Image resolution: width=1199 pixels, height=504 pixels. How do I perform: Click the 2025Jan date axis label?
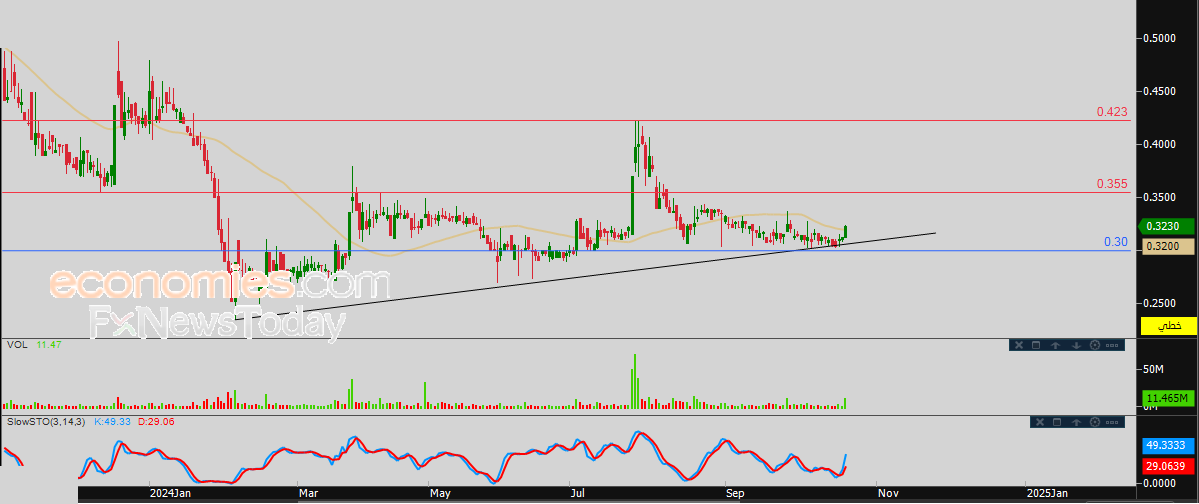[x=1046, y=494]
